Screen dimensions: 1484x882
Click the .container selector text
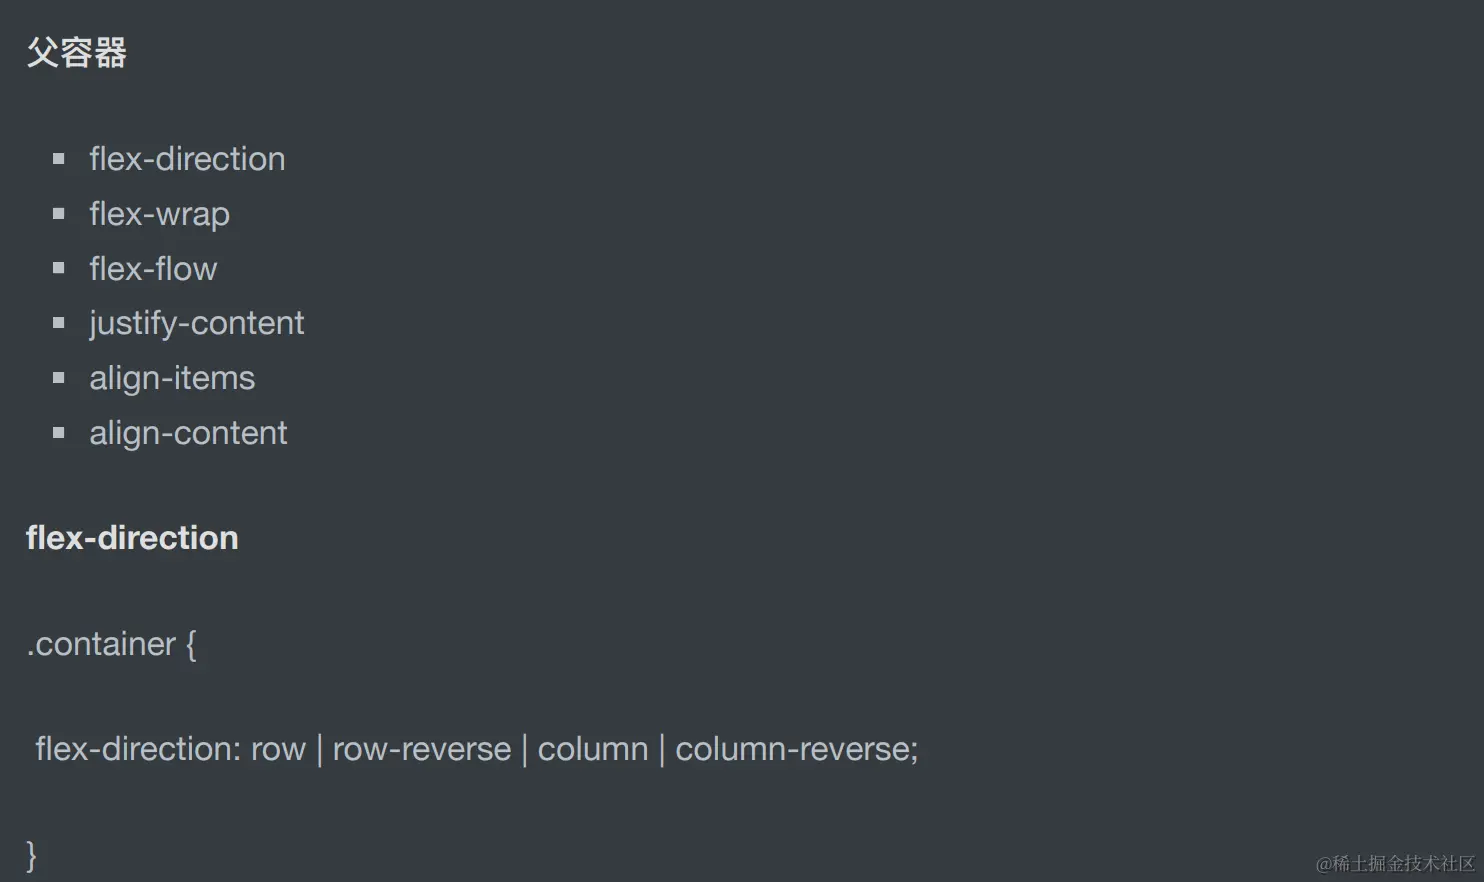(101, 644)
